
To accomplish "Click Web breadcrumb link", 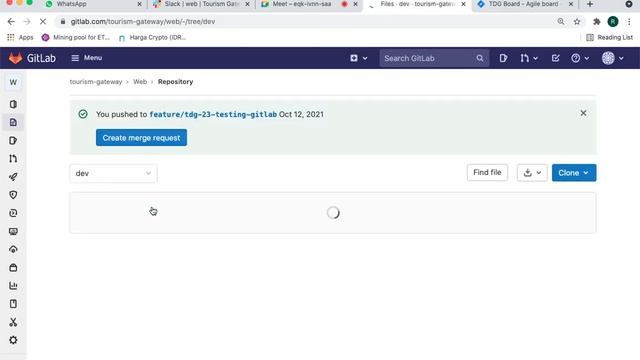I will point(140,82).
